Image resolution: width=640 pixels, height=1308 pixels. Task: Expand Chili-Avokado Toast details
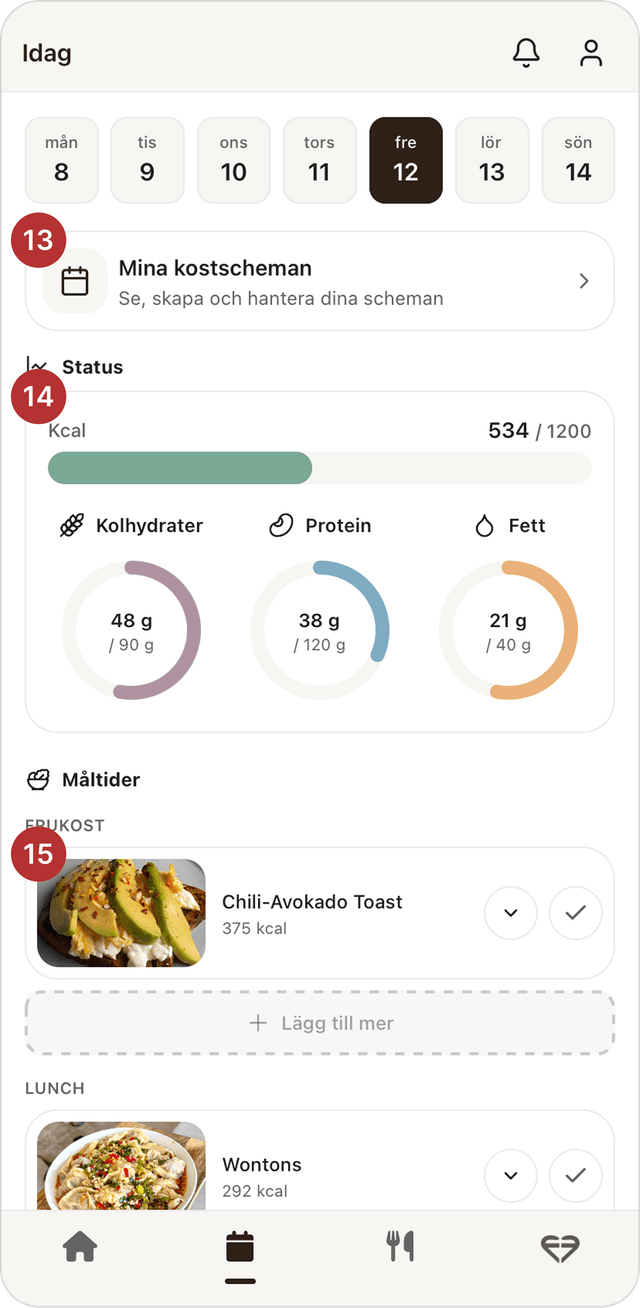(511, 913)
